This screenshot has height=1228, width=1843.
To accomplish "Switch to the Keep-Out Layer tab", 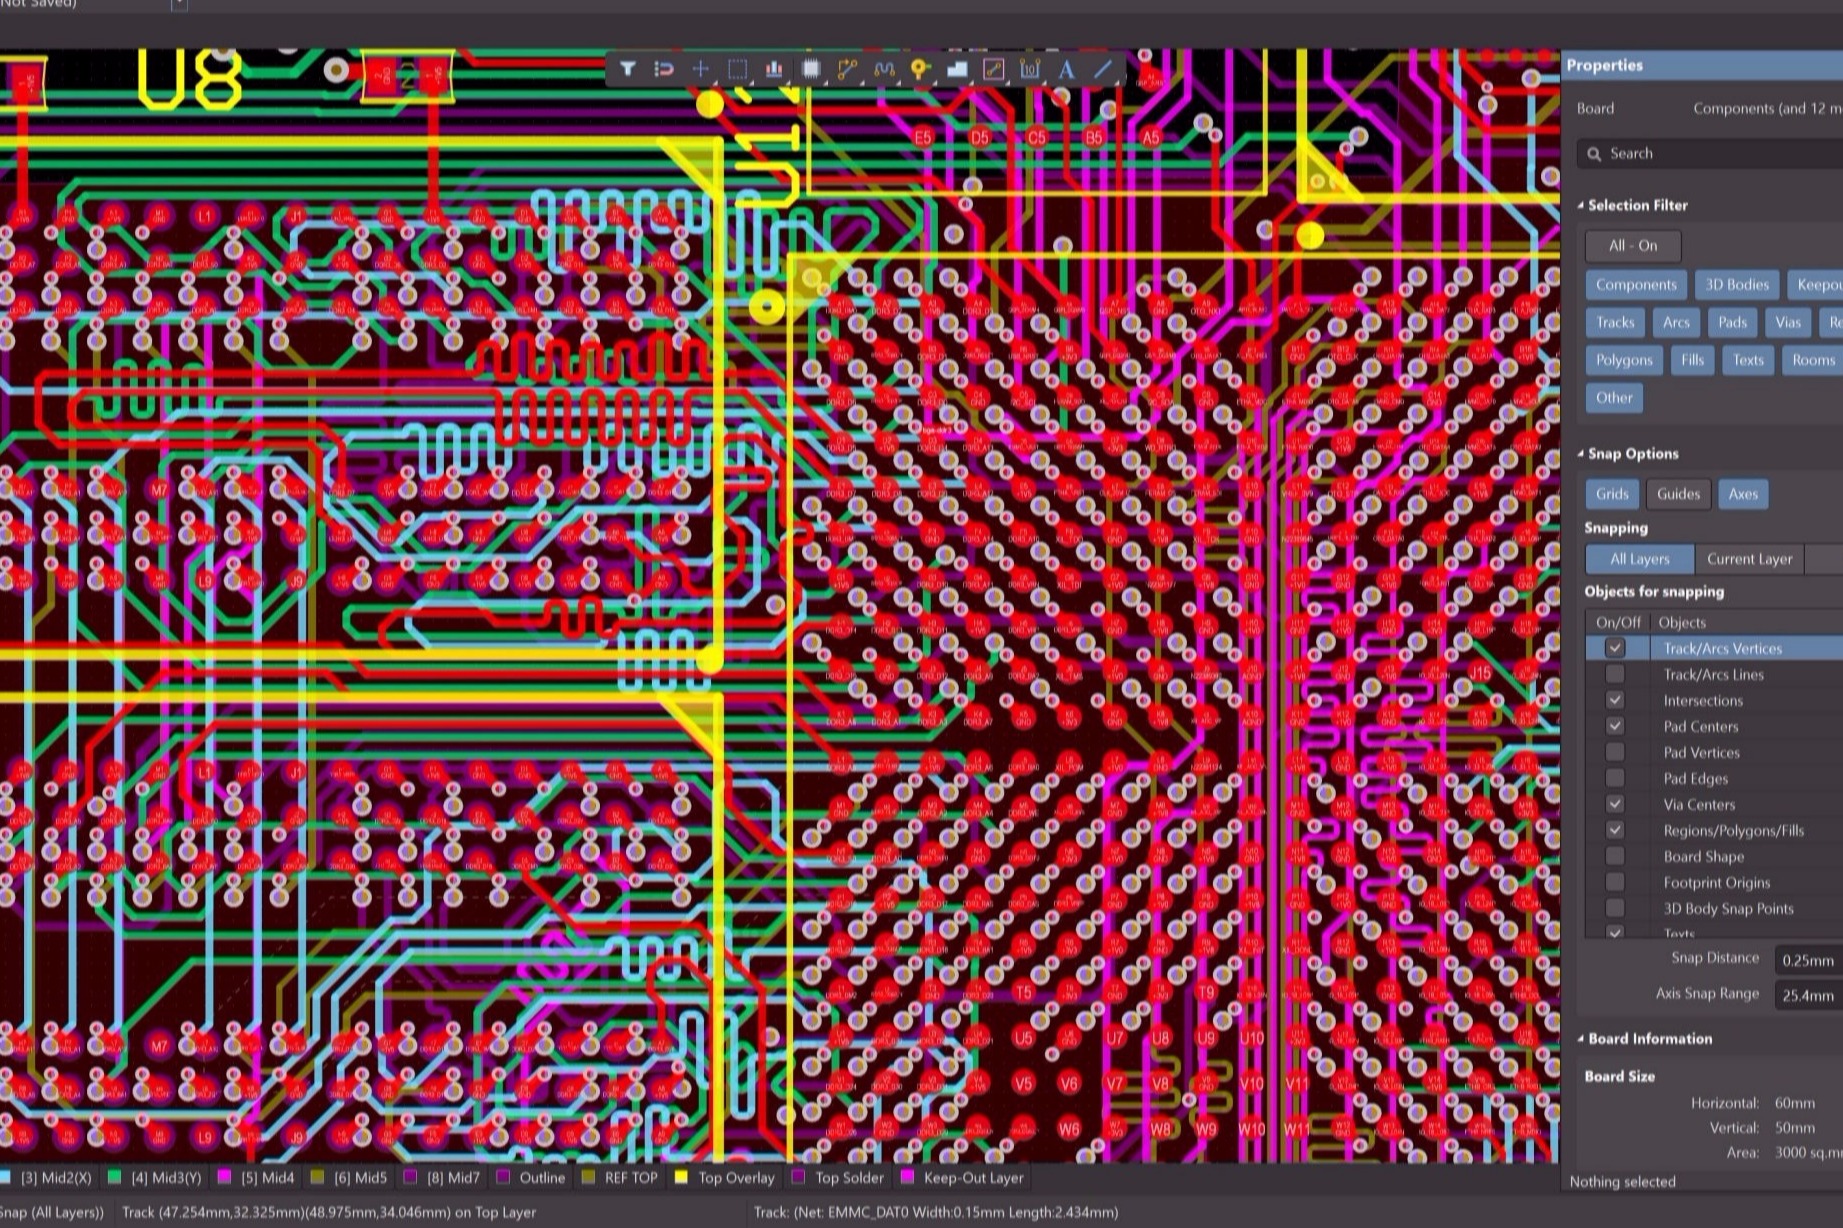I will (x=973, y=1178).
